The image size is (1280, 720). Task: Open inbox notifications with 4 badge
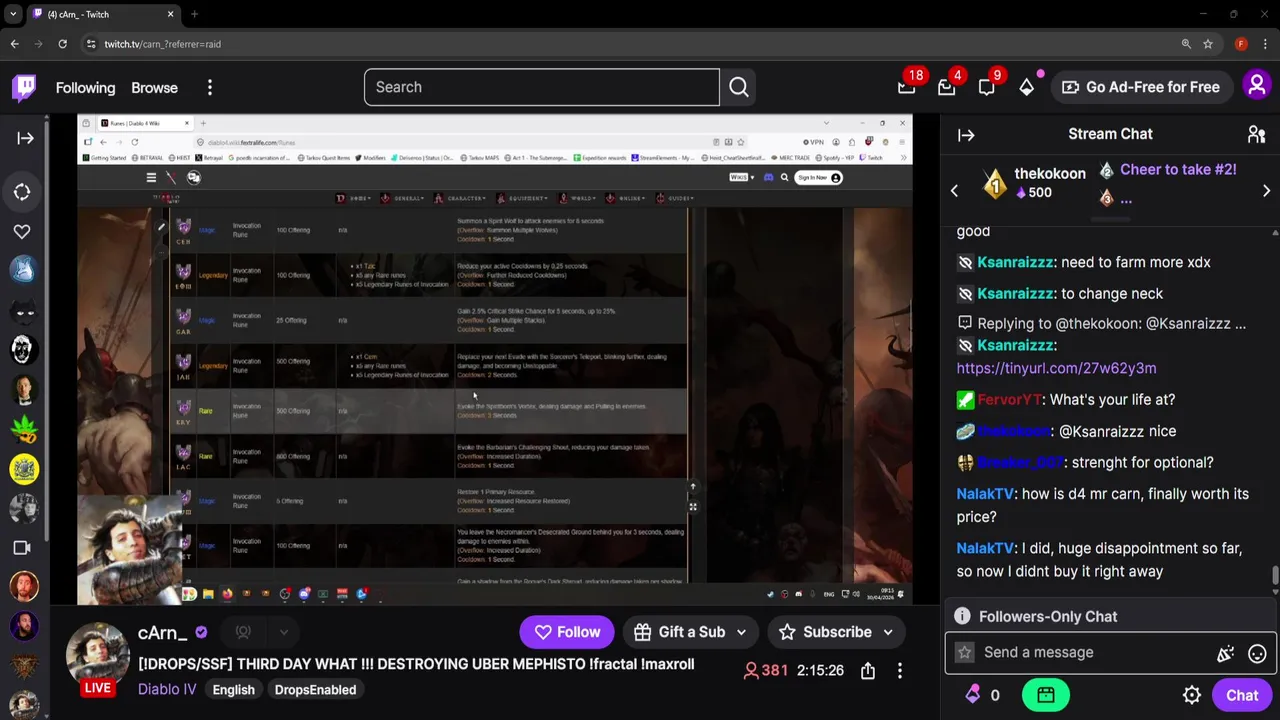pyautogui.click(x=947, y=87)
